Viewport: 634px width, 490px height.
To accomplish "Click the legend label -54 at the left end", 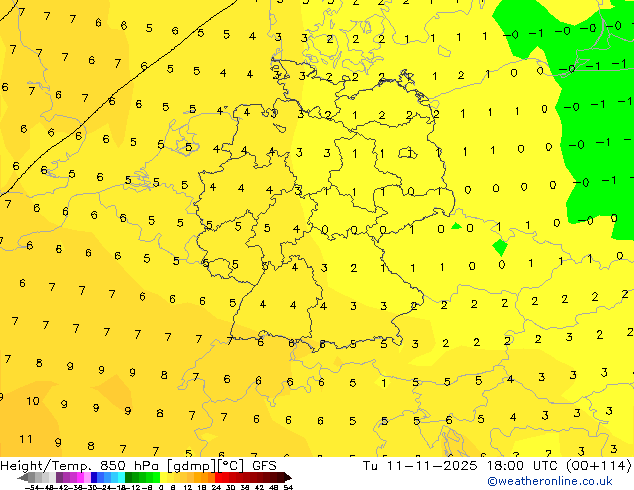I will coord(32,488).
